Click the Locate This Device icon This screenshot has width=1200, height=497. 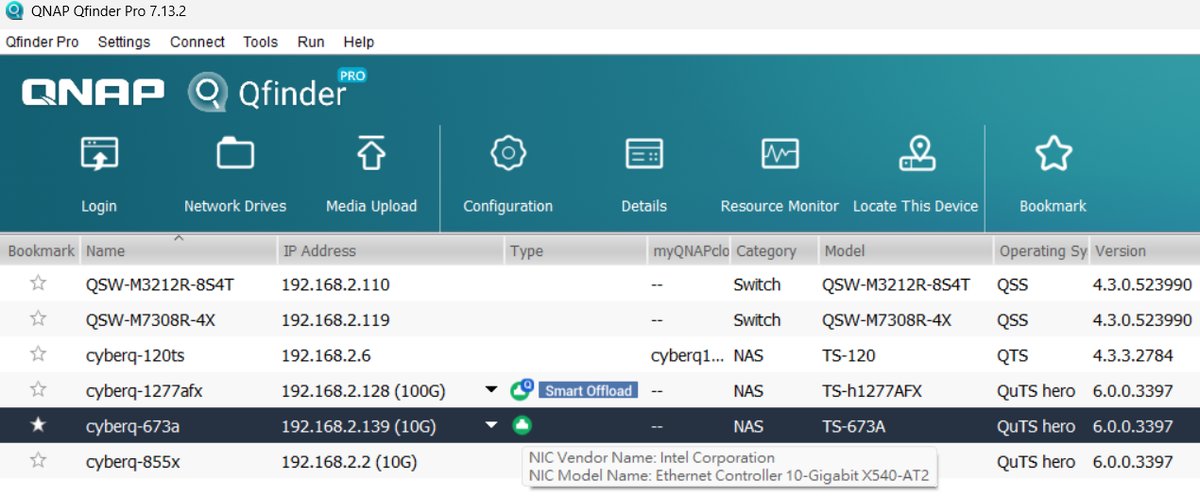click(x=916, y=154)
